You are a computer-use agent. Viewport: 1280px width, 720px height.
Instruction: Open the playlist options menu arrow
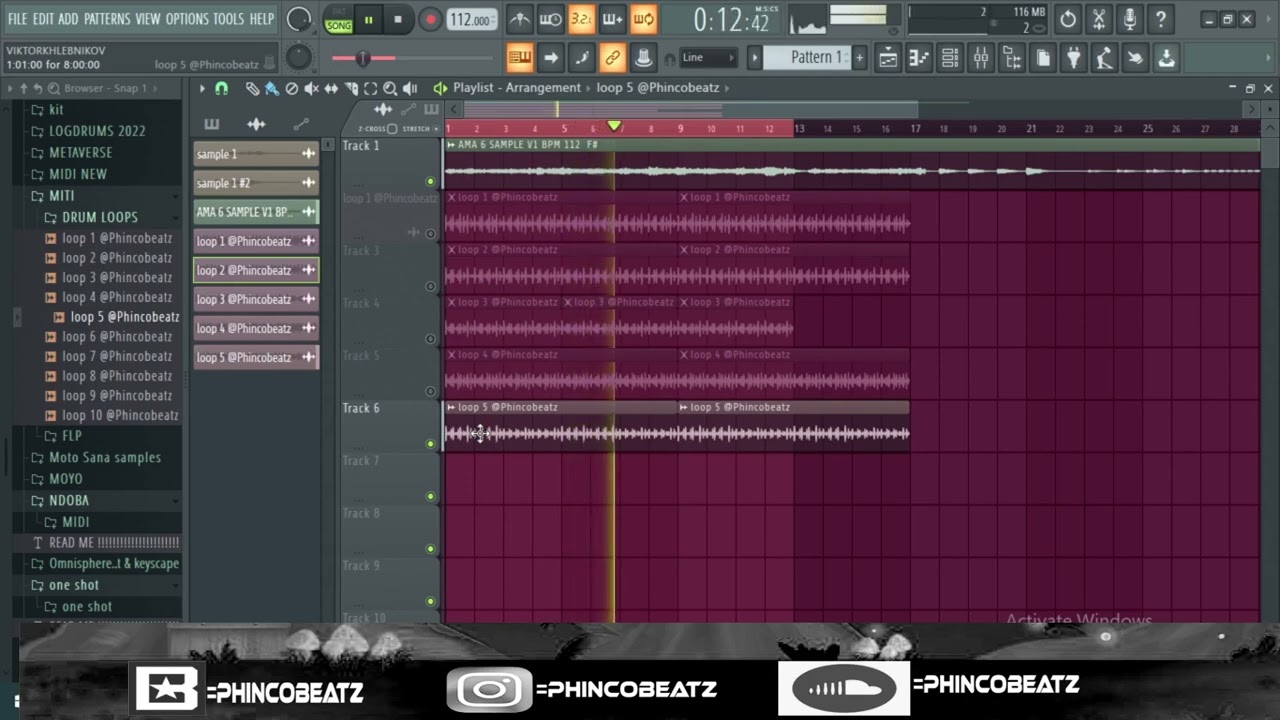coord(202,88)
